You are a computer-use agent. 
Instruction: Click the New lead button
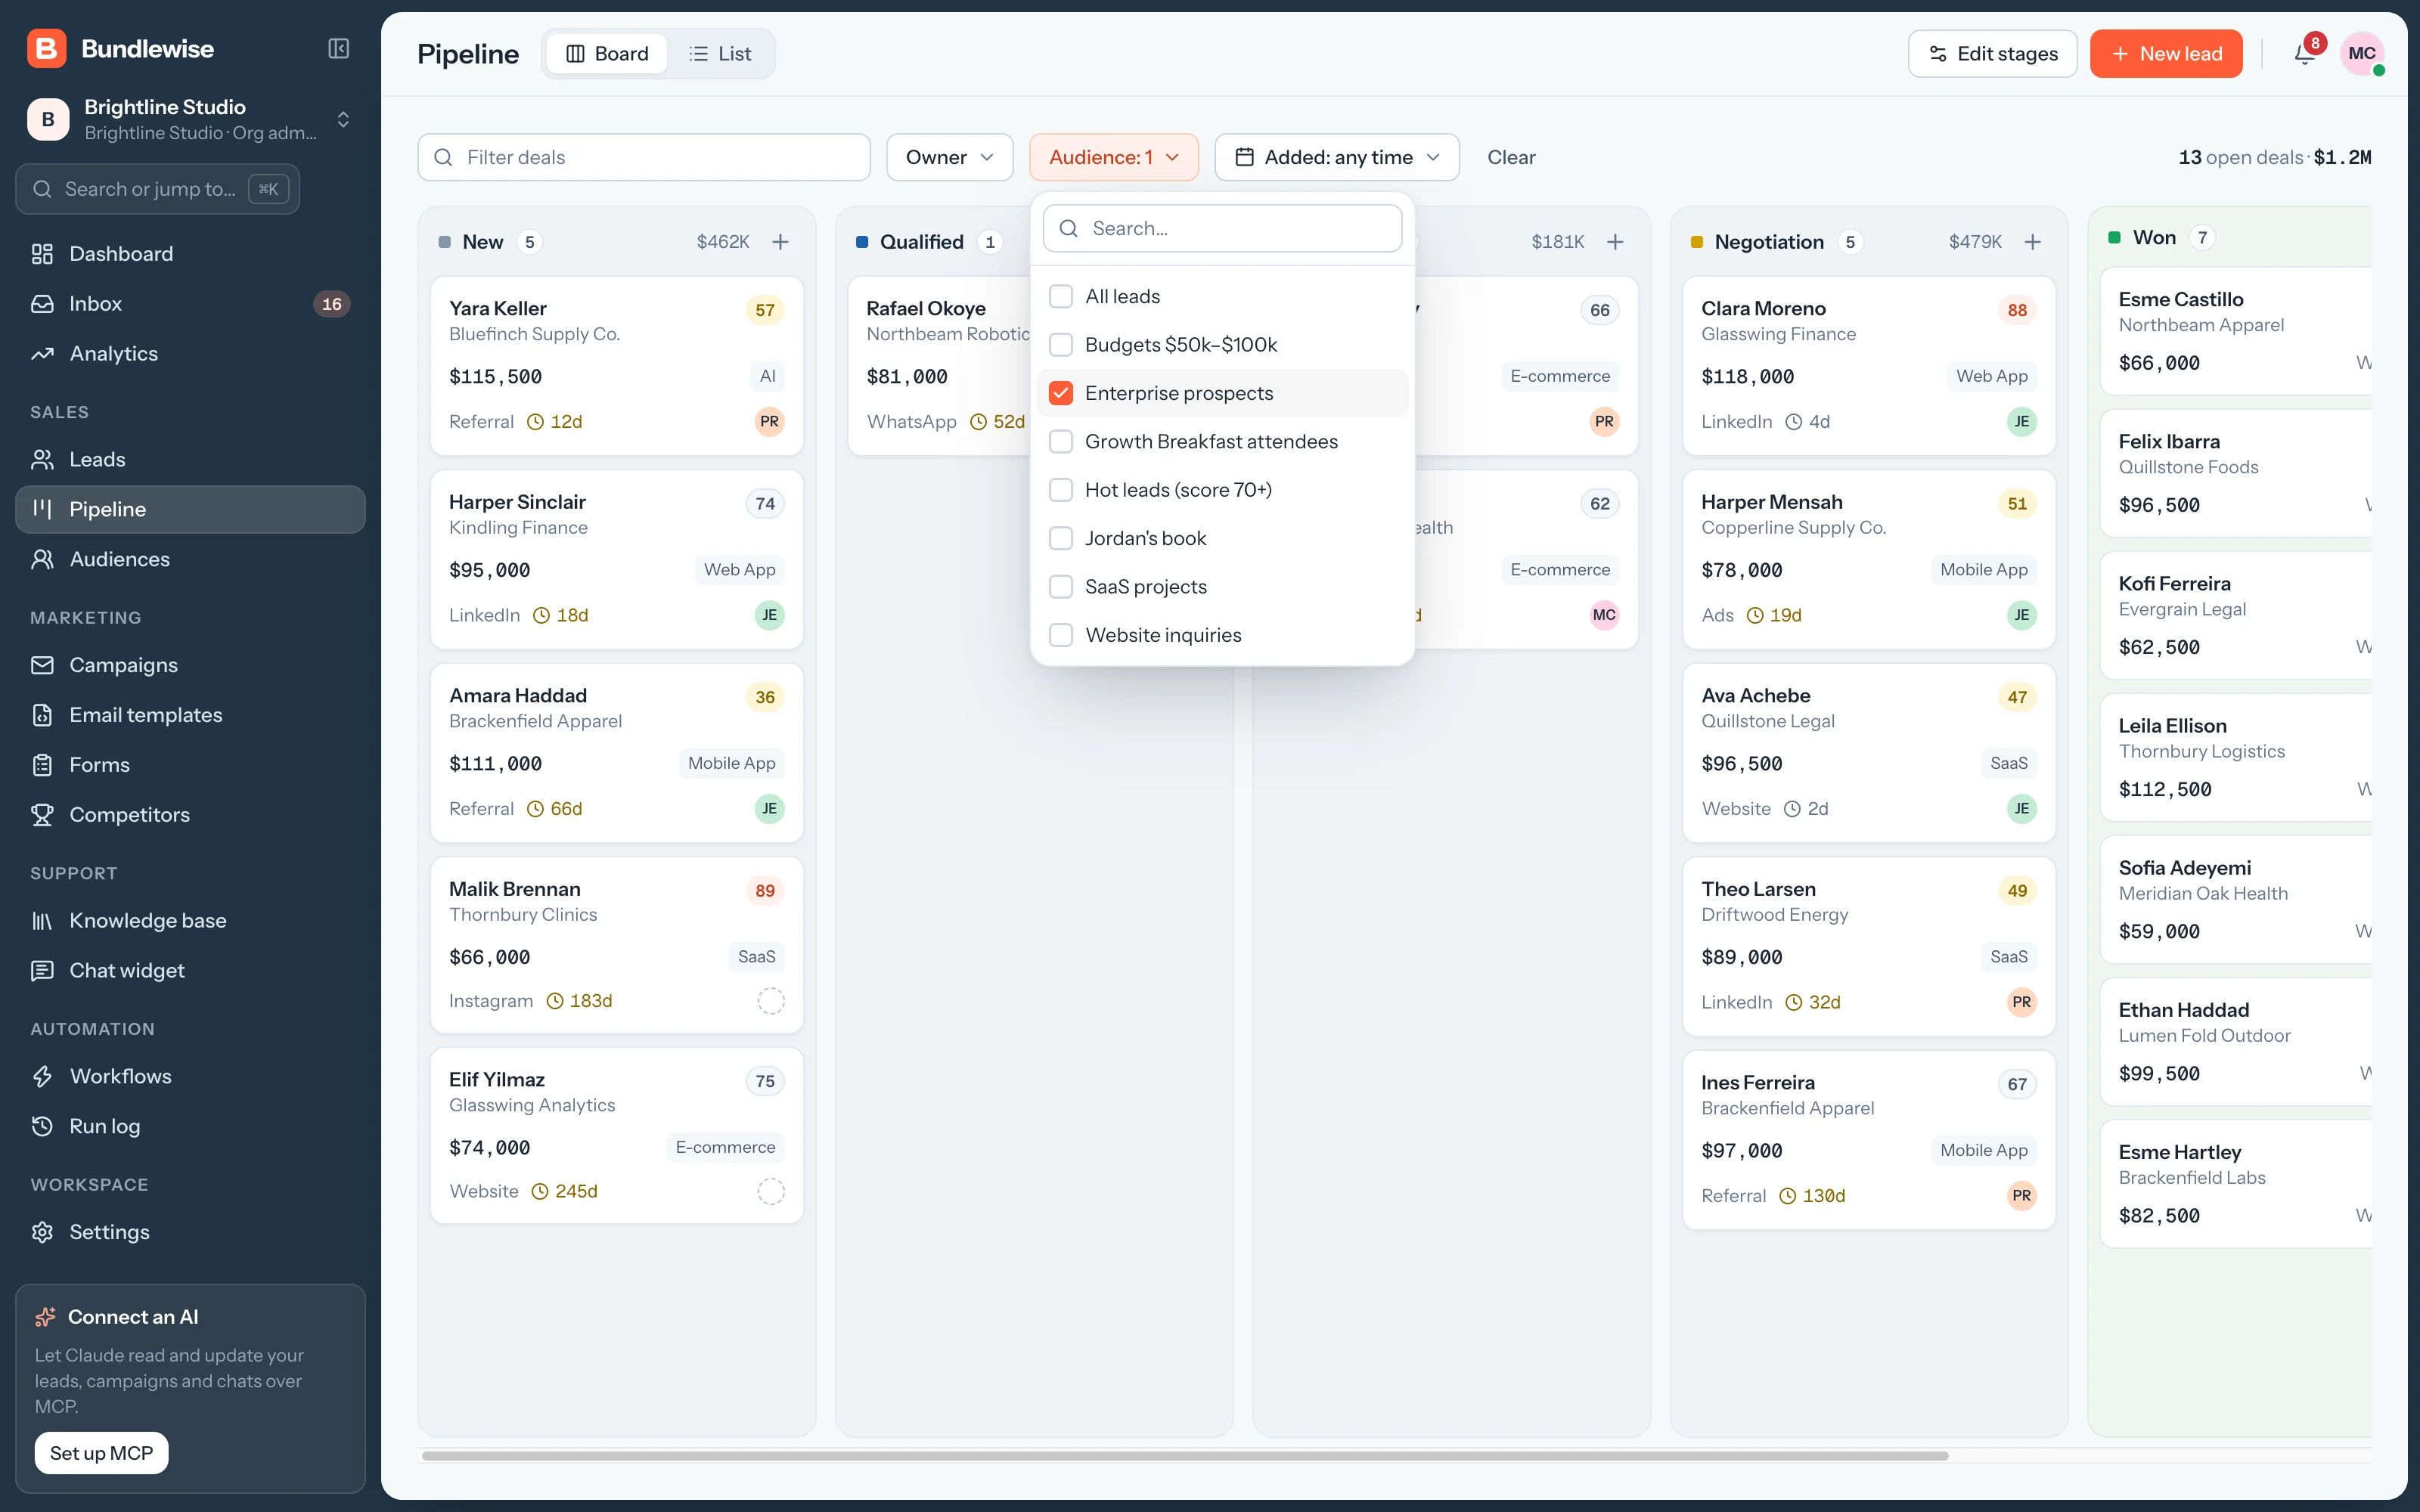pyautogui.click(x=2166, y=54)
